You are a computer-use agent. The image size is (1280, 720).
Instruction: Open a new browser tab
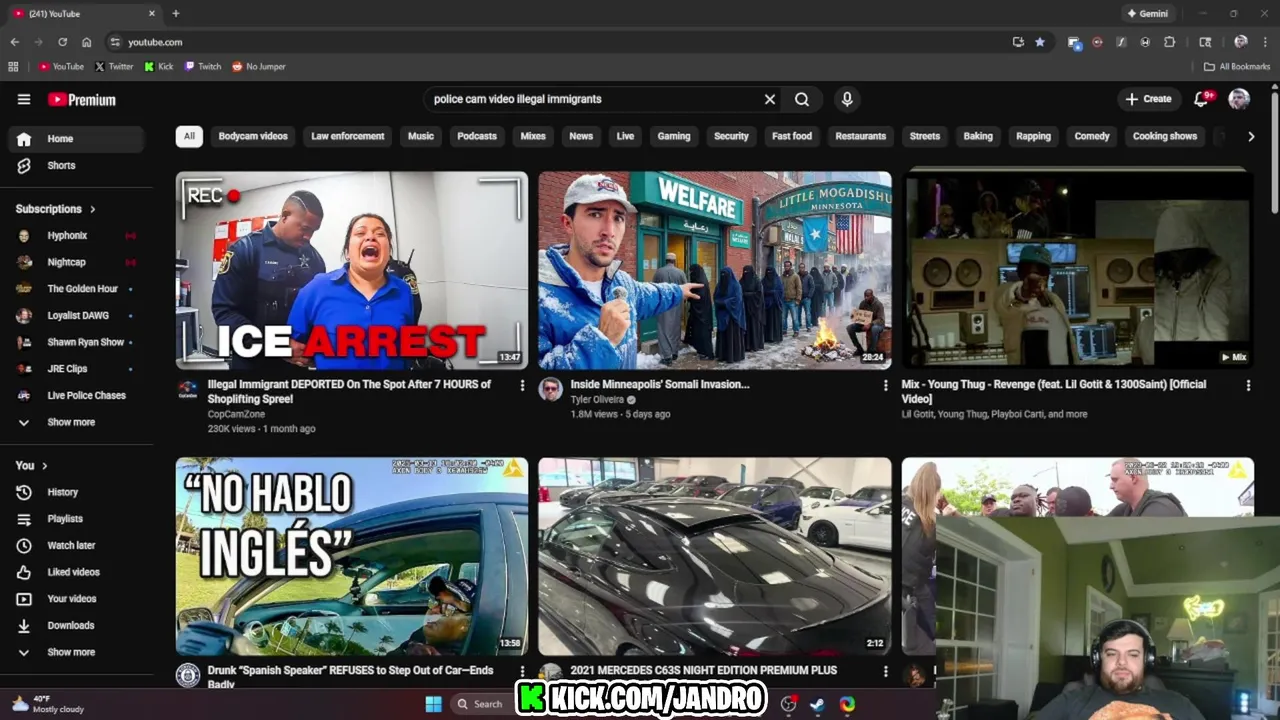[176, 13]
